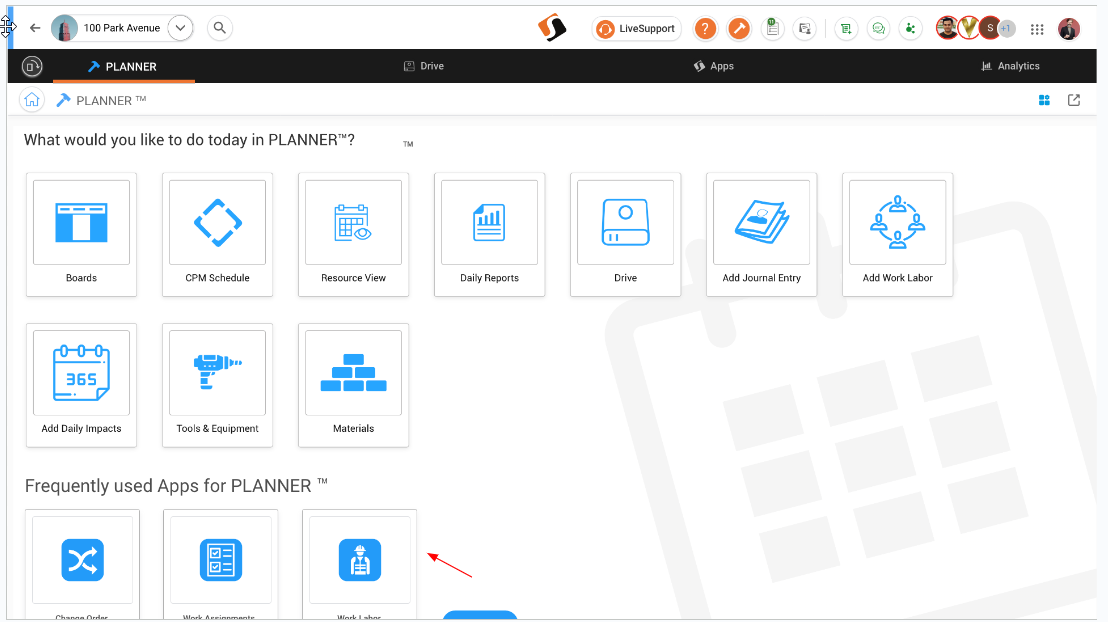Click the green share nodes icon
1108x622 pixels.
910,28
